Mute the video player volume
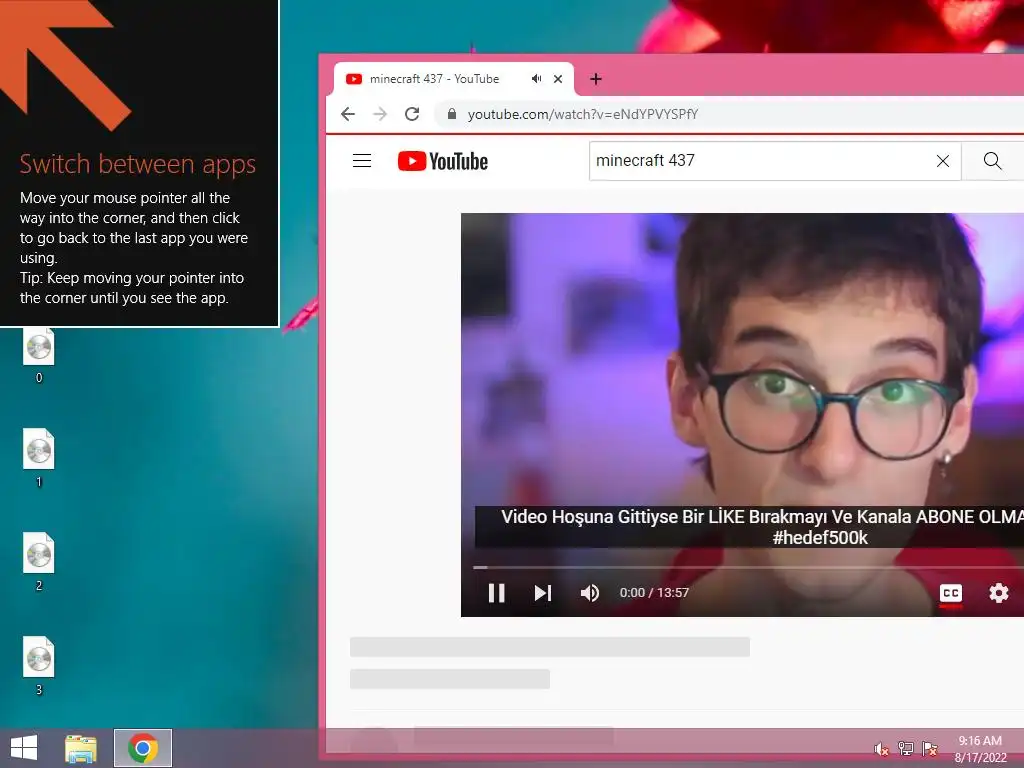This screenshot has height=768, width=1024. pos(590,593)
